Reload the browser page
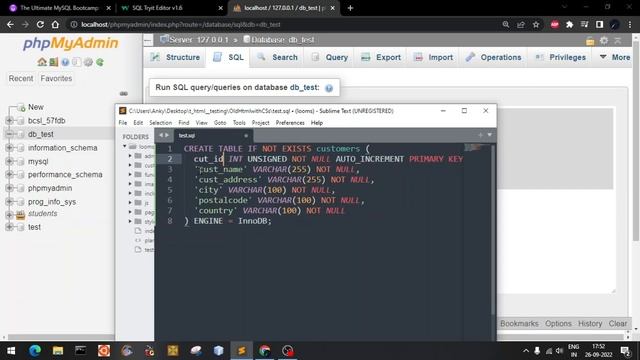 click(40, 24)
